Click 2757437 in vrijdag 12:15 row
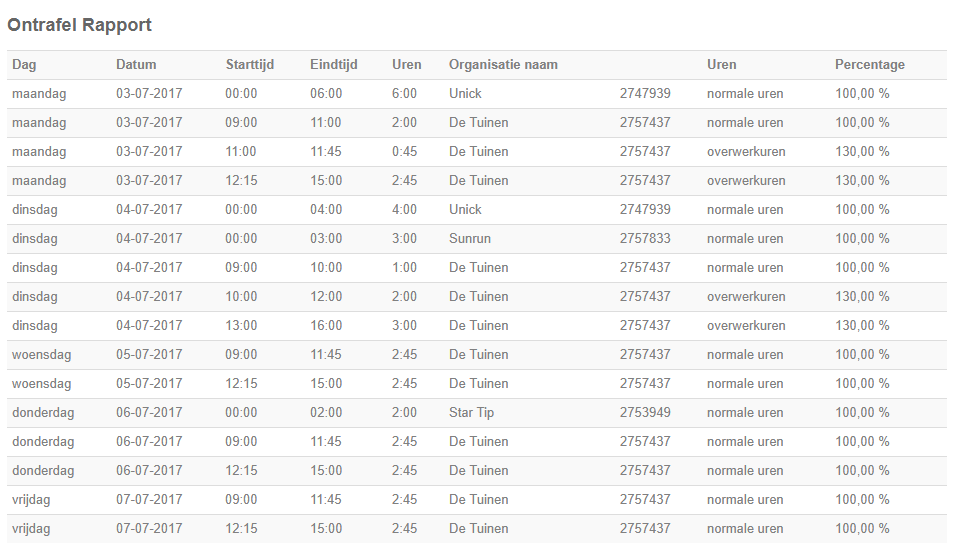Image resolution: width=953 pixels, height=553 pixels. pyautogui.click(x=645, y=529)
